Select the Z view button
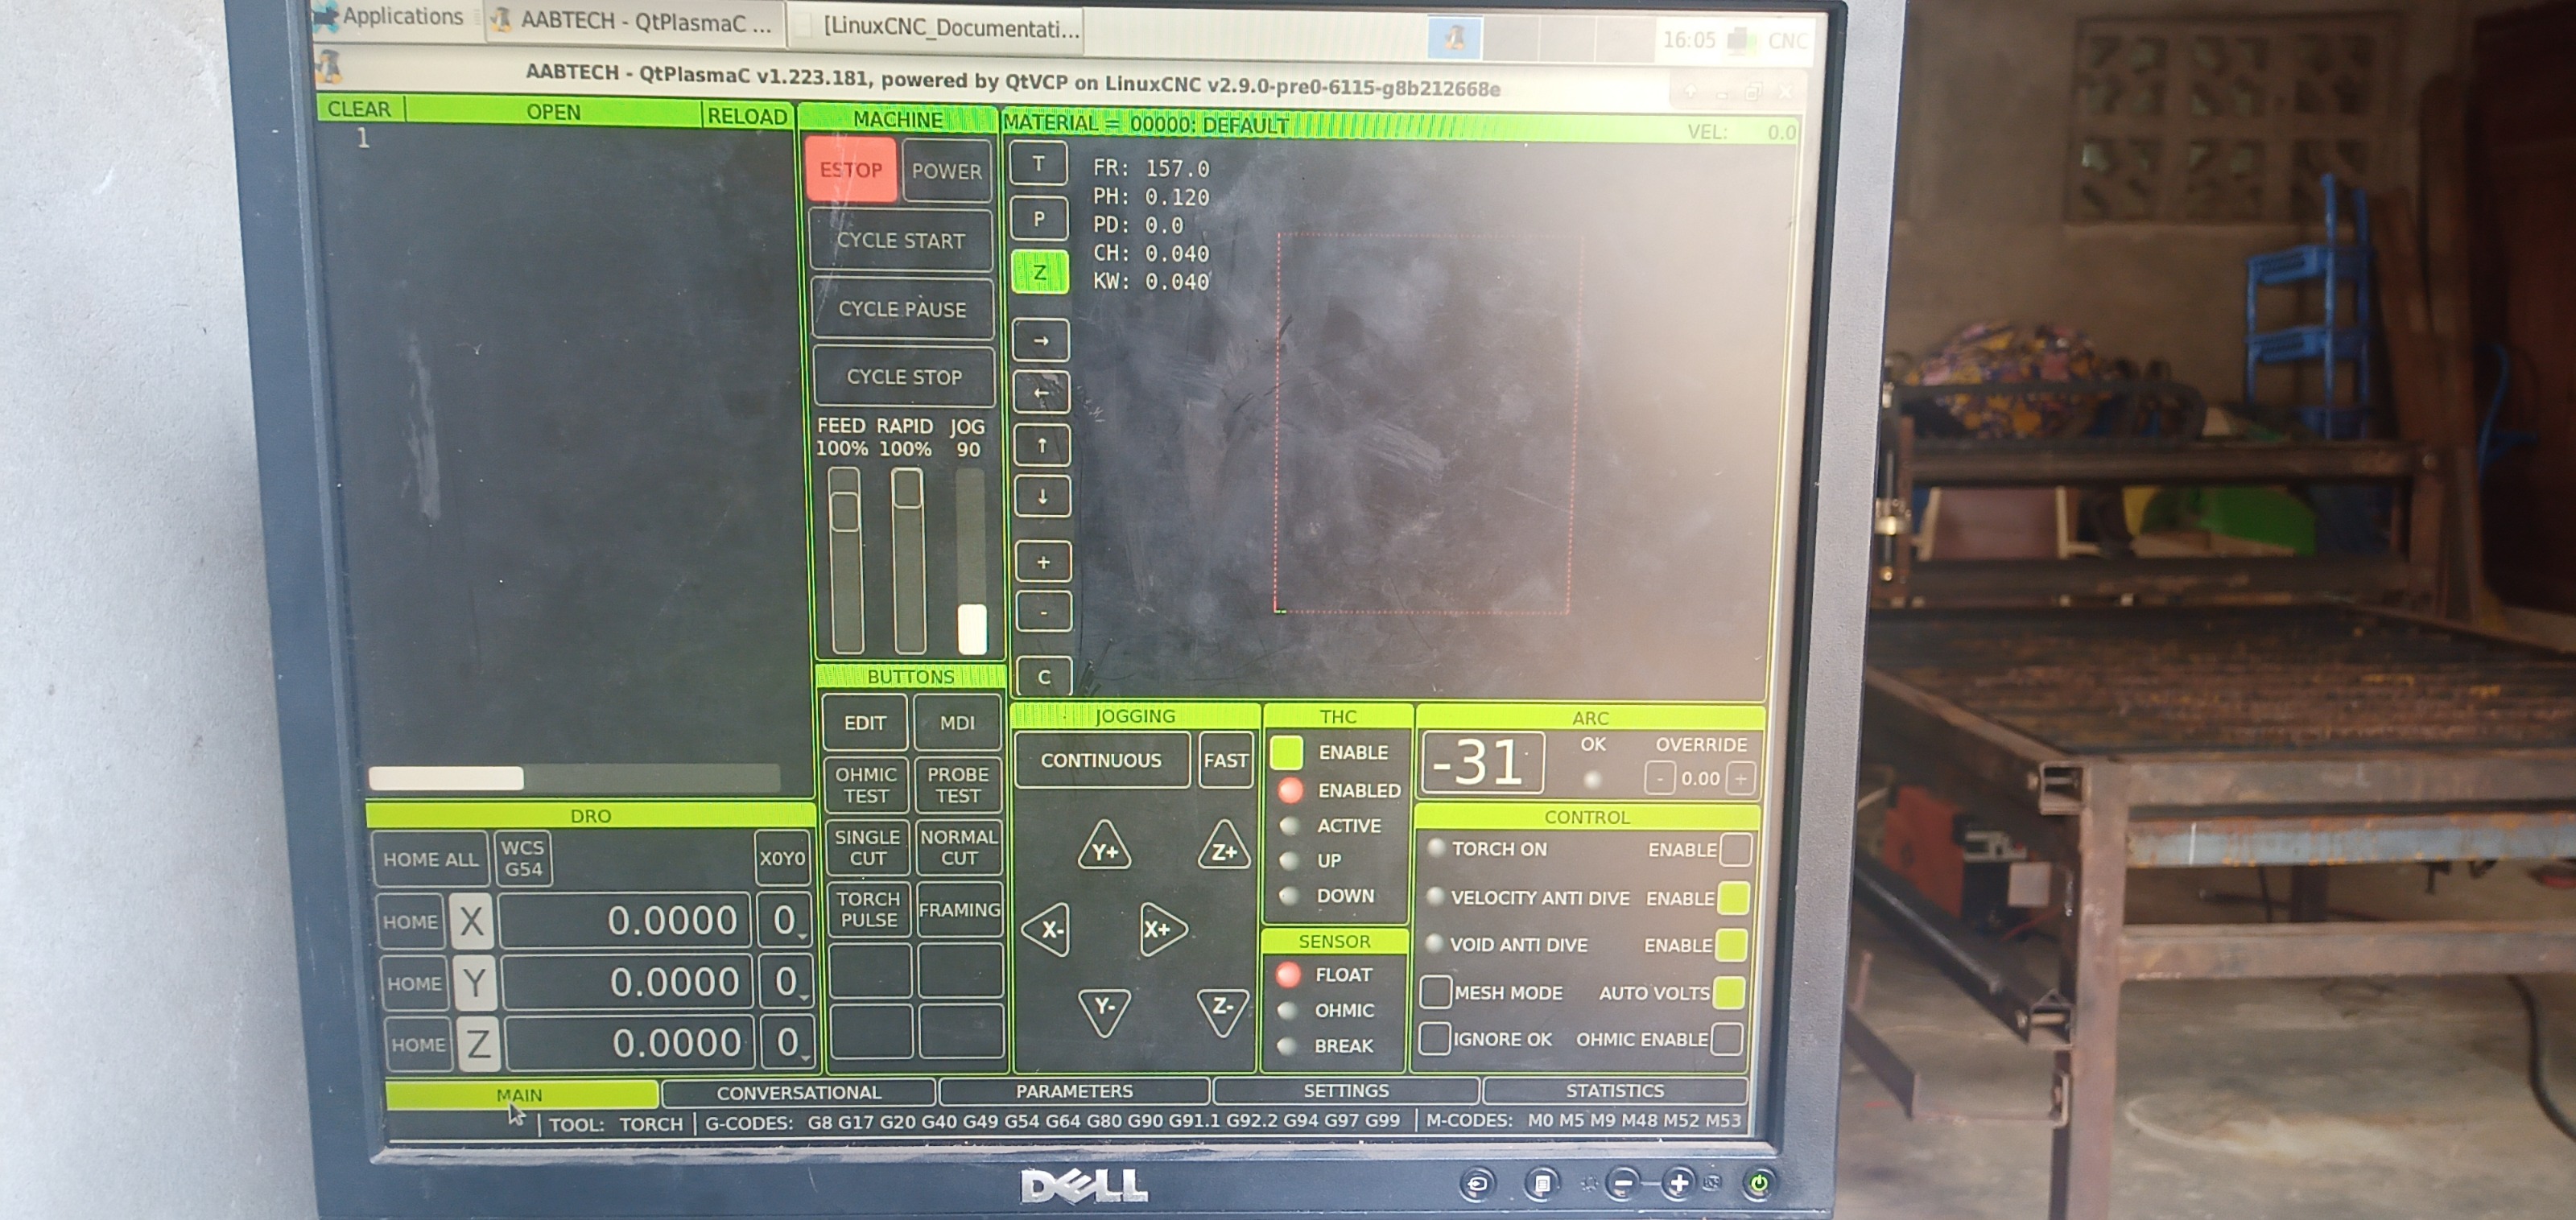The image size is (2576, 1220). click(1040, 272)
